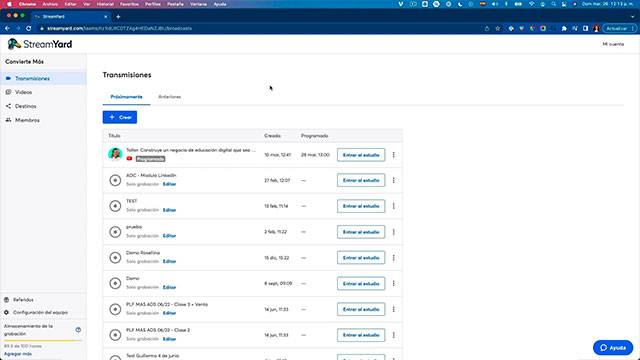Open the three-dot menu for Demo Rosellina
Viewport: 640px width, 360px height.
[x=393, y=258]
